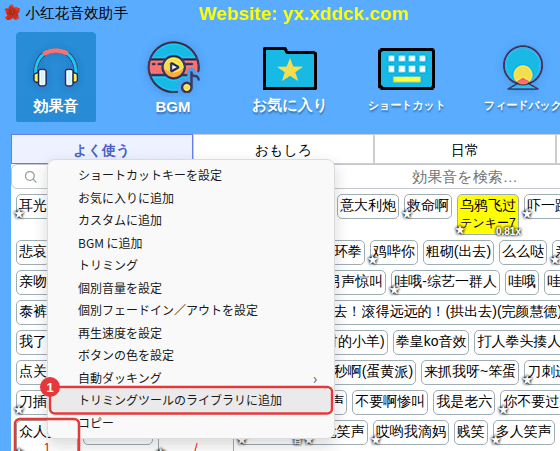Toggle favorite star on 耳光 button
Image resolution: width=560 pixels, height=451 pixels.
tap(19, 214)
